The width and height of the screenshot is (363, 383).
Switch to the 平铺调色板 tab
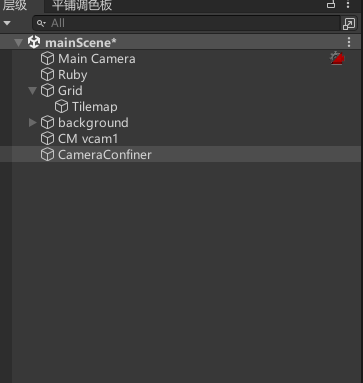[x=82, y=5]
